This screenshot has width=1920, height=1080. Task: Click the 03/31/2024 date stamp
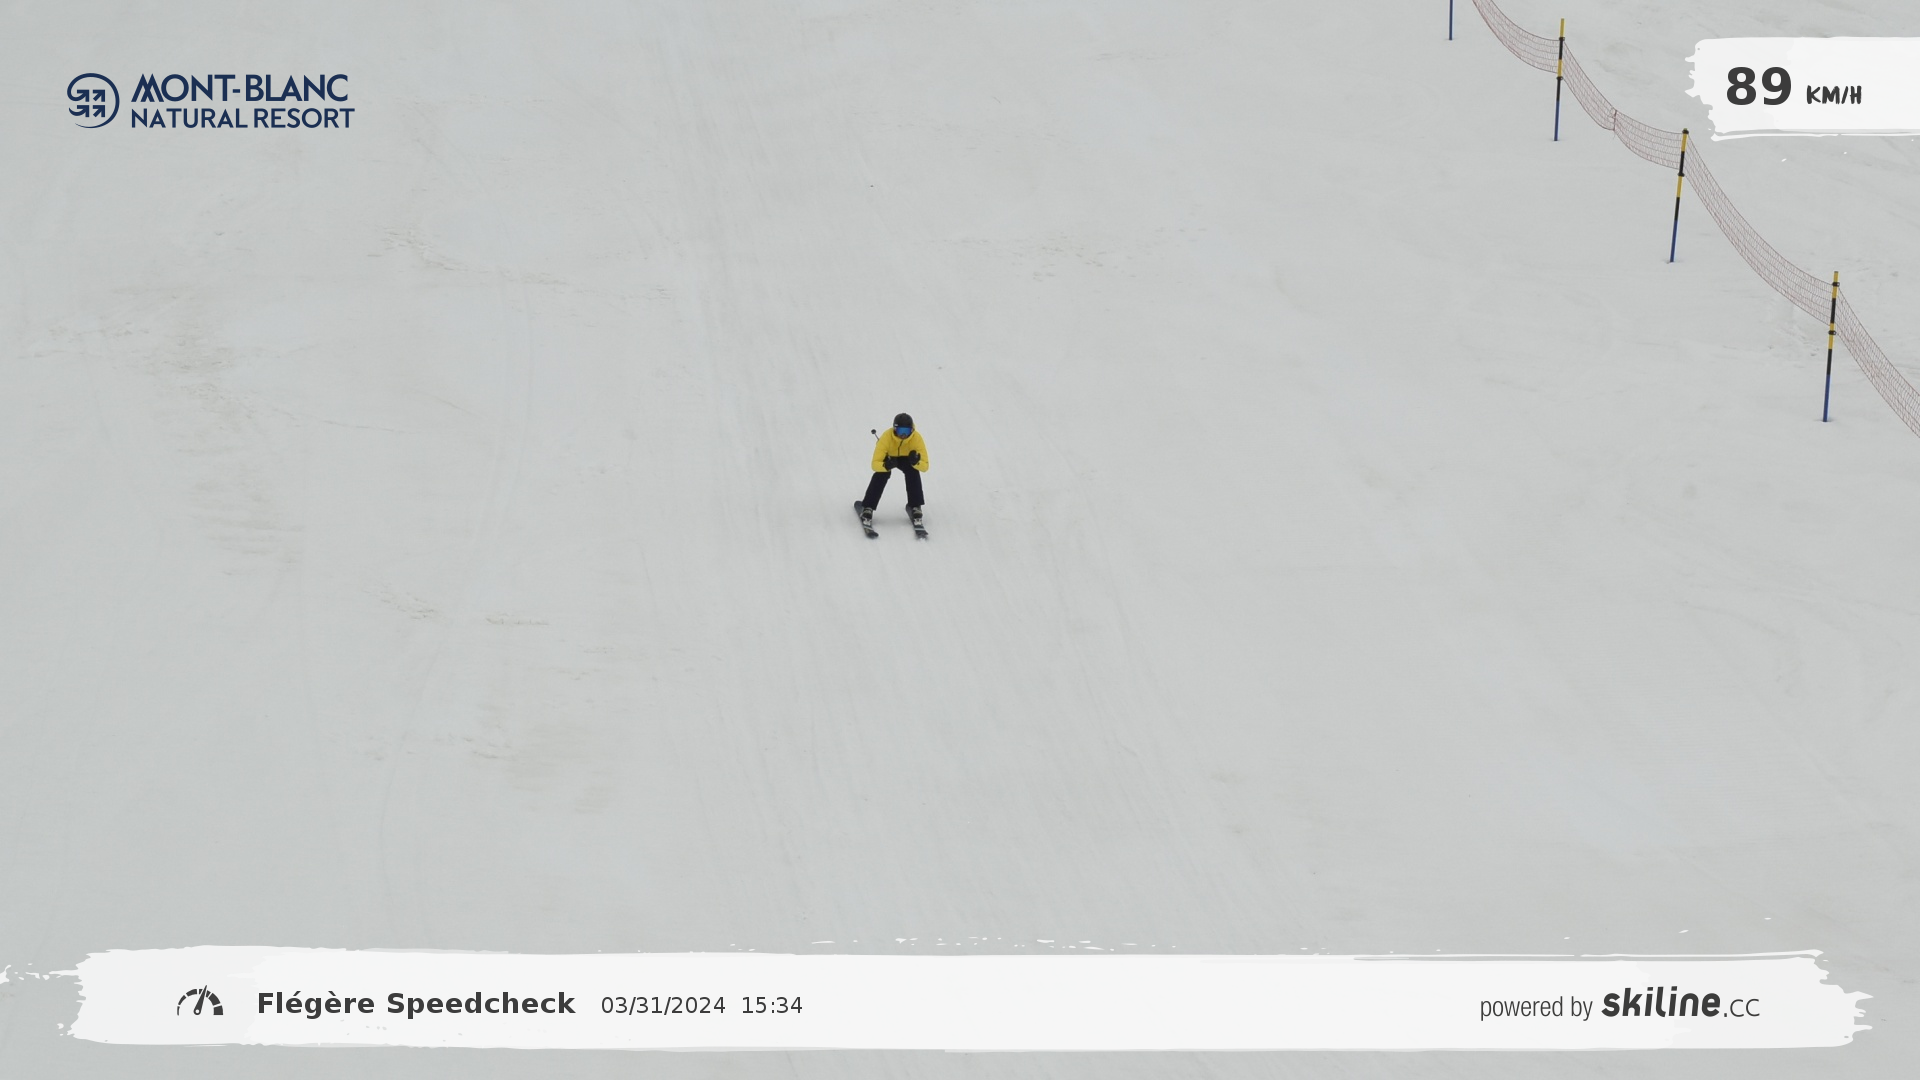tap(663, 1006)
